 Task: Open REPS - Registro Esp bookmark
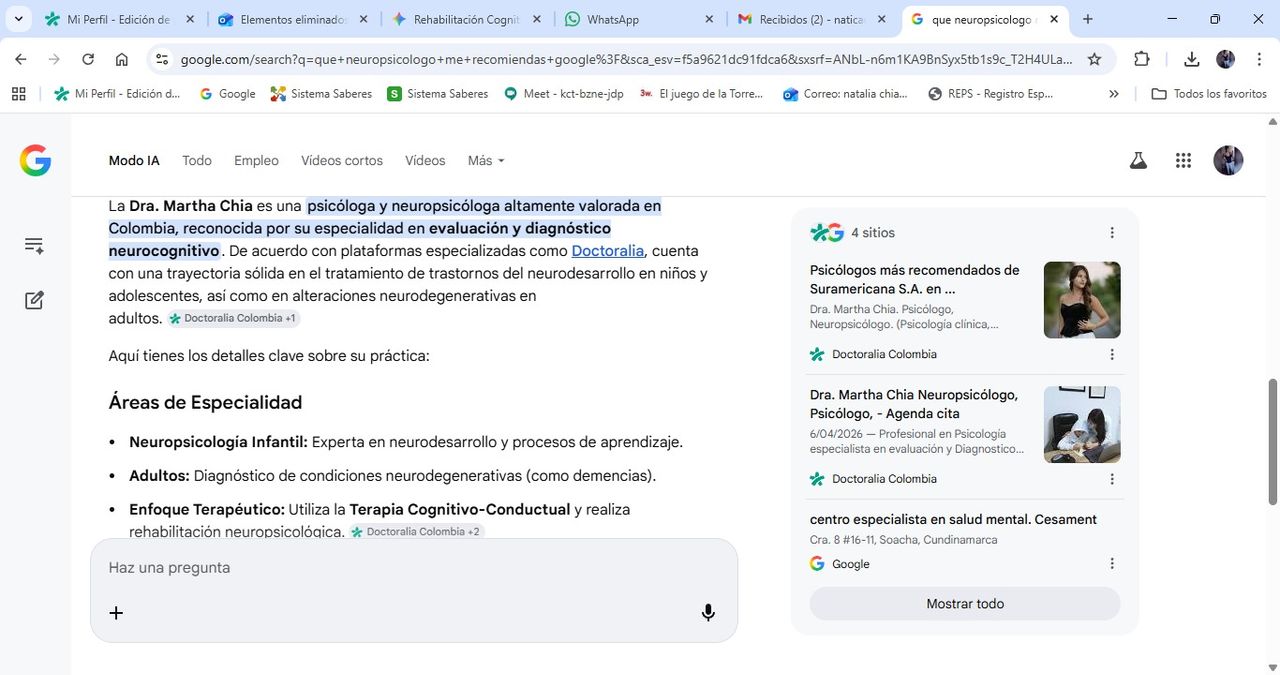click(x=991, y=94)
